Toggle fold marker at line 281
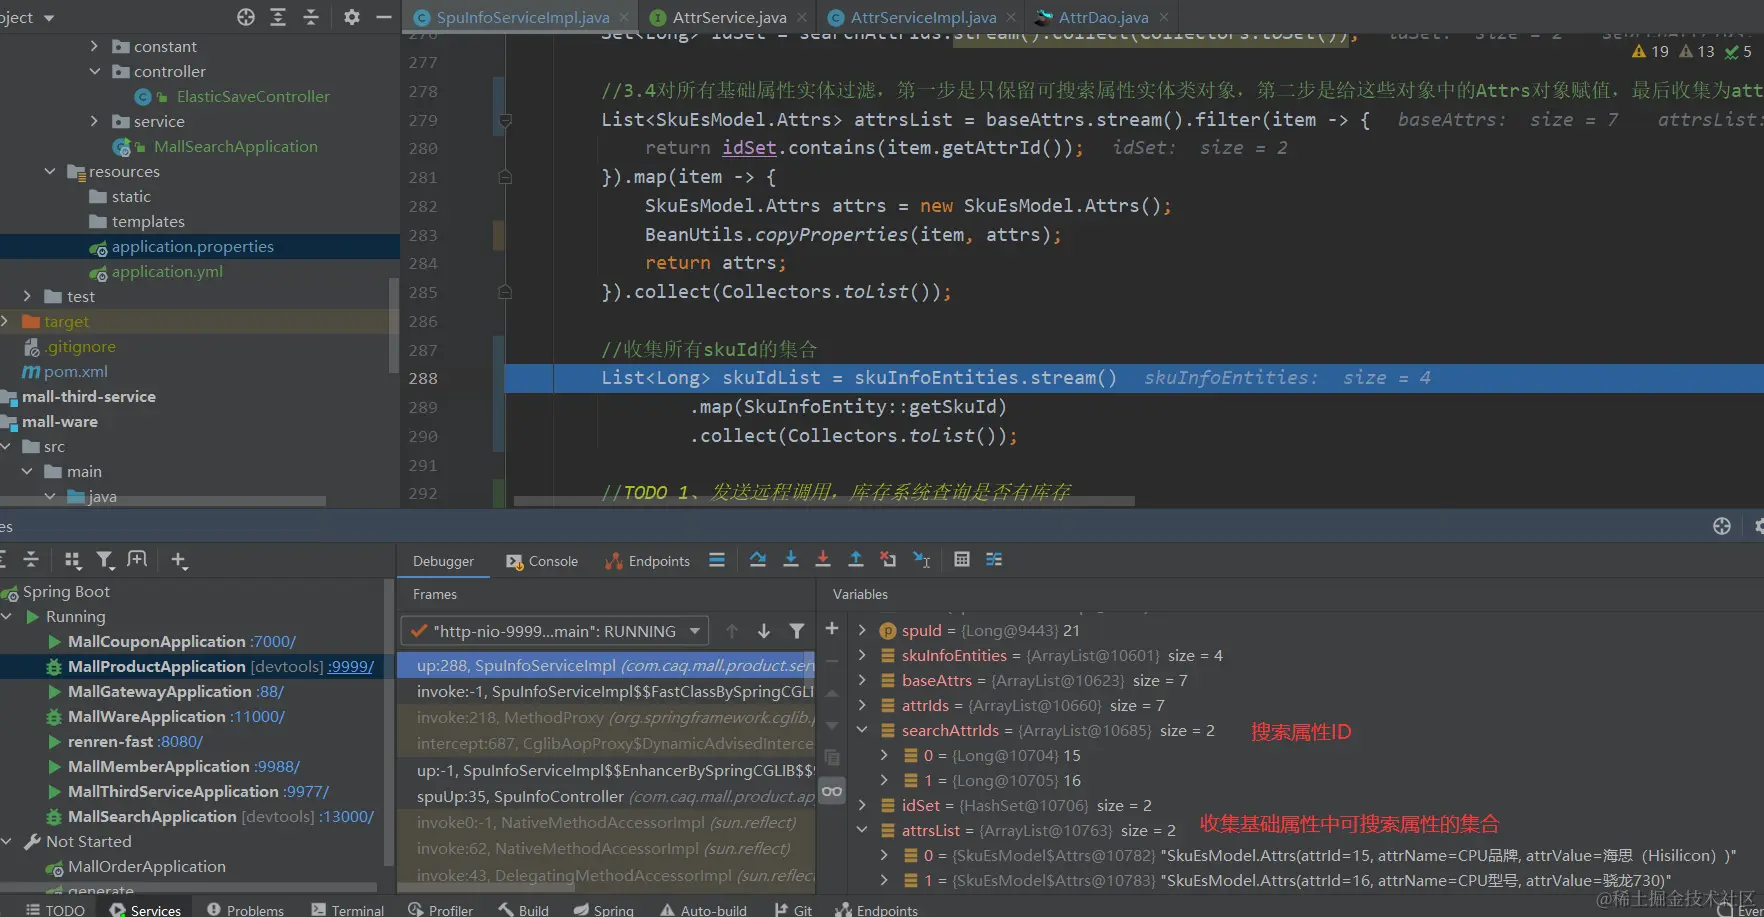This screenshot has width=1764, height=917. (505, 177)
